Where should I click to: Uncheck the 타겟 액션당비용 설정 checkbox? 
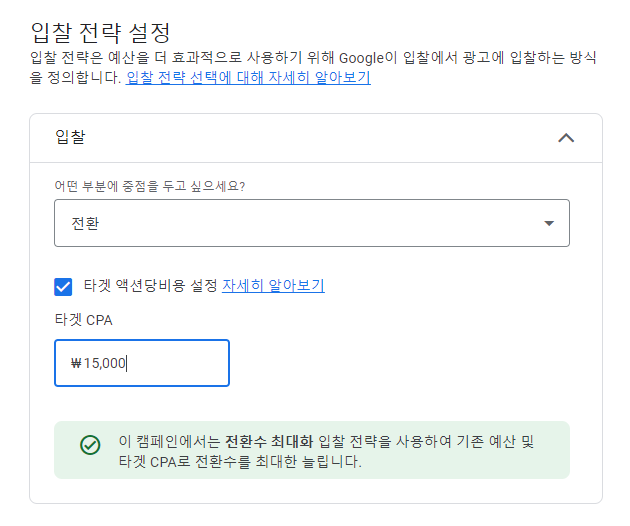click(63, 287)
